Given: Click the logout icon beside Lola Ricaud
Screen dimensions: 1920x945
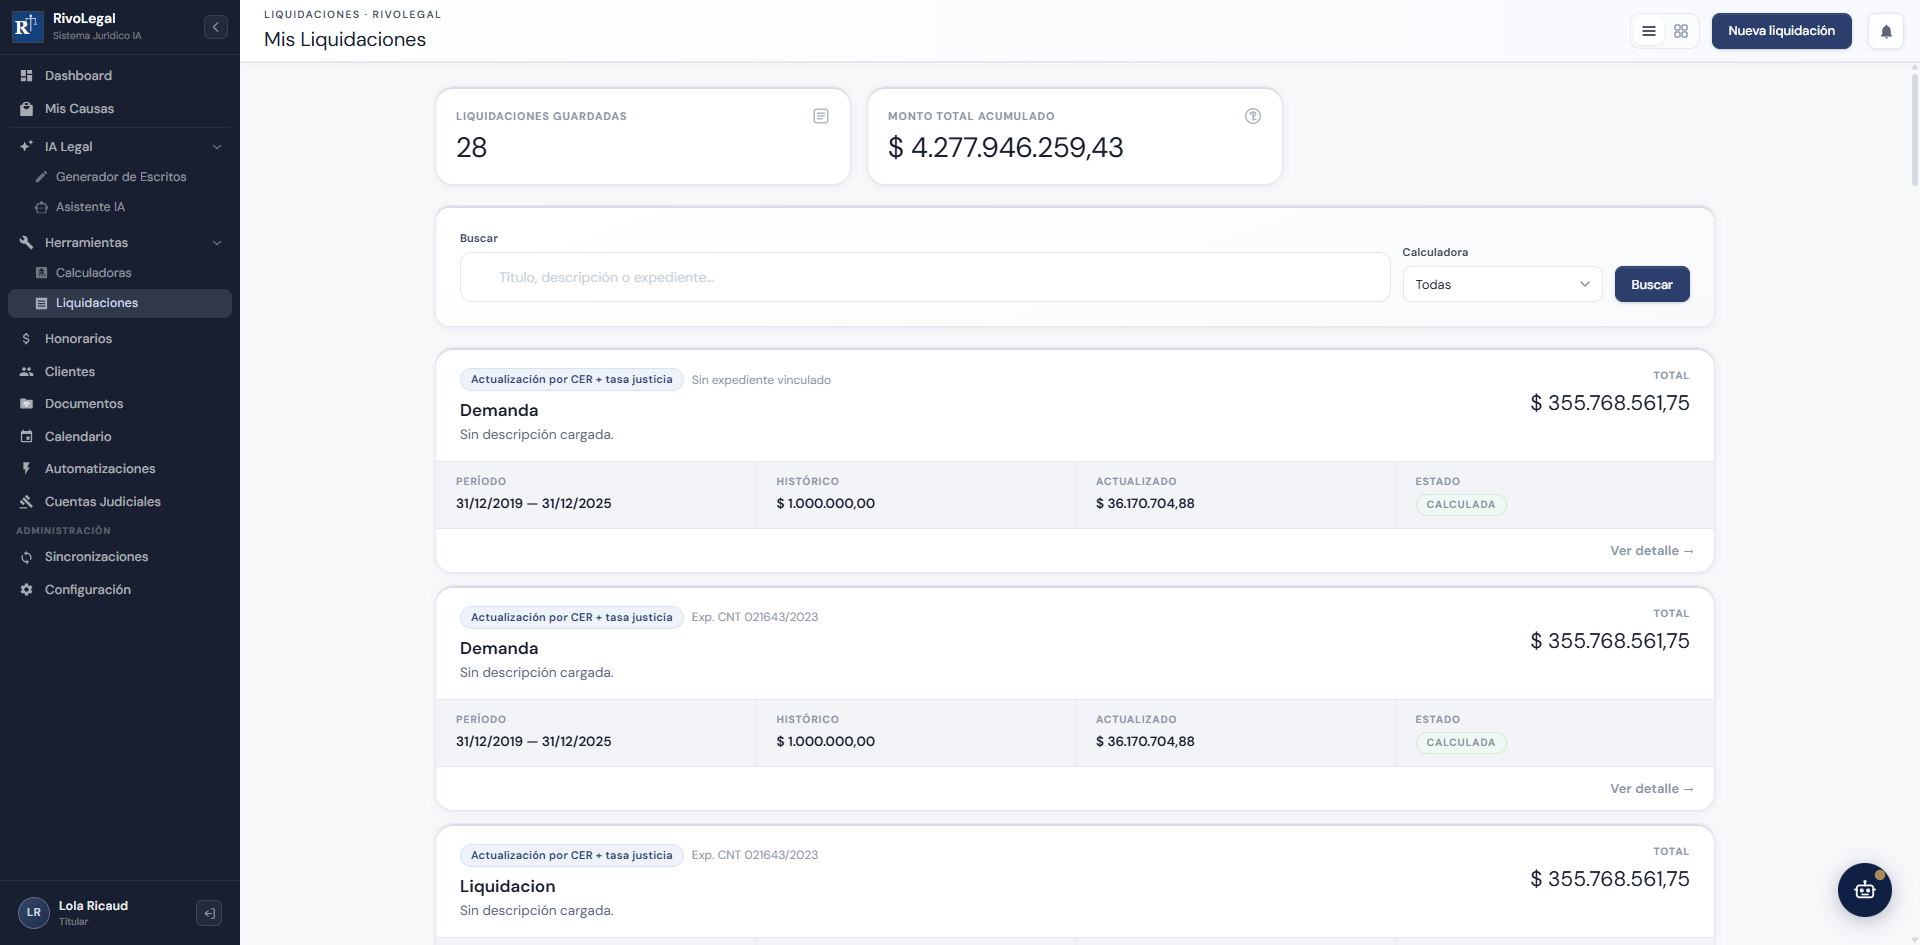Looking at the screenshot, I should pyautogui.click(x=209, y=913).
